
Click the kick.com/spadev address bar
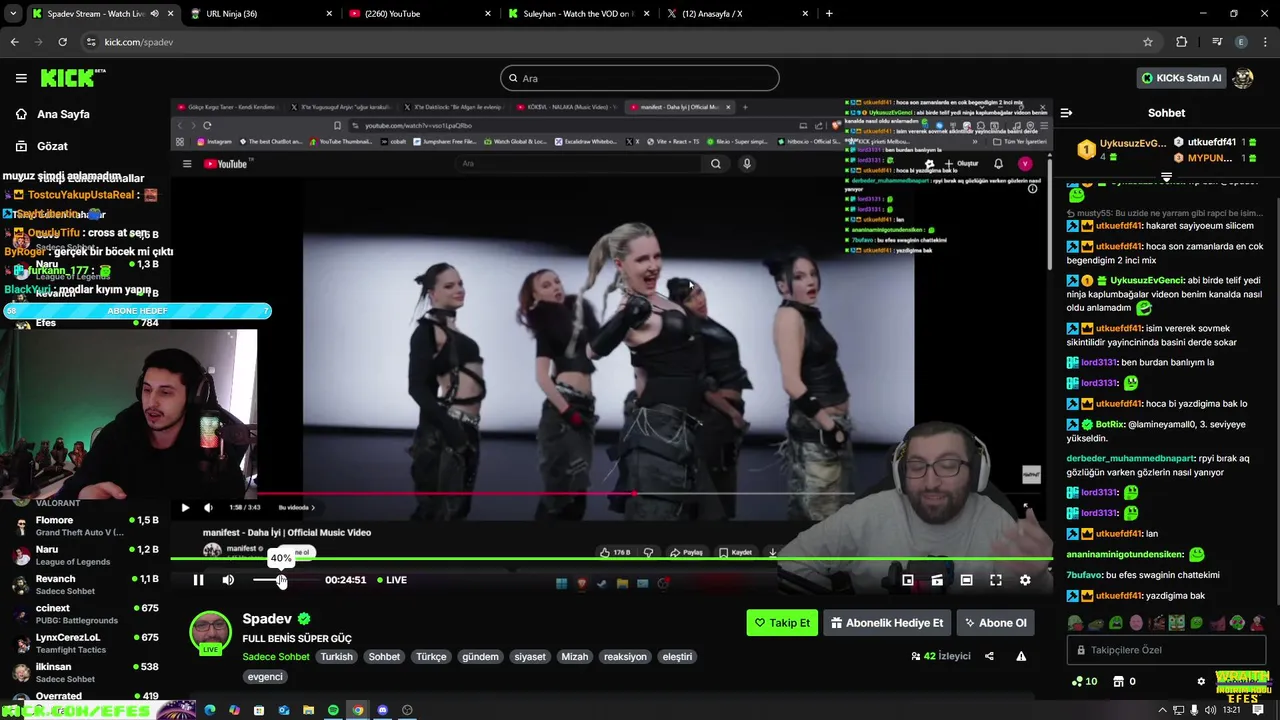620,42
